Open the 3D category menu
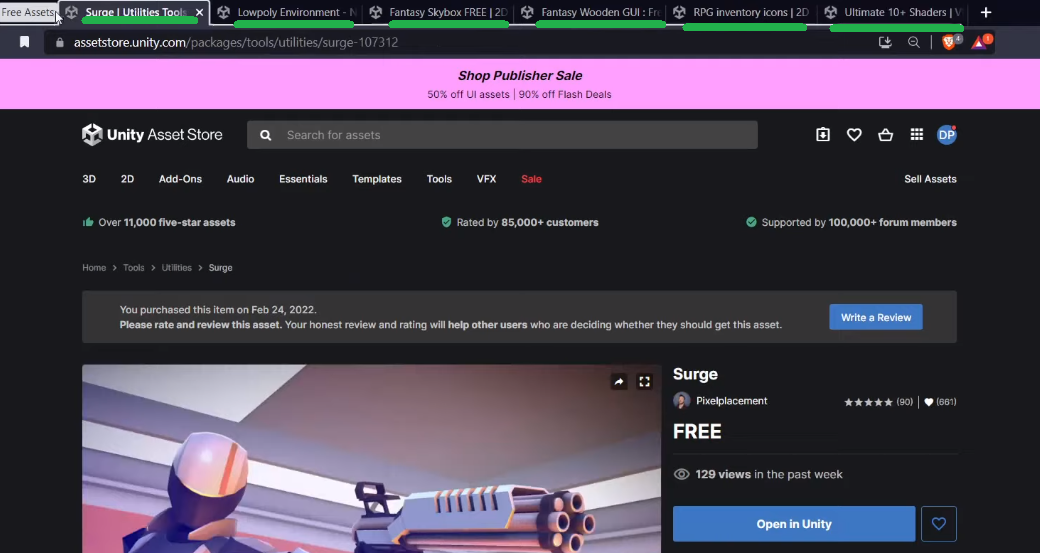Viewport: 1040px width, 553px height. (x=89, y=179)
